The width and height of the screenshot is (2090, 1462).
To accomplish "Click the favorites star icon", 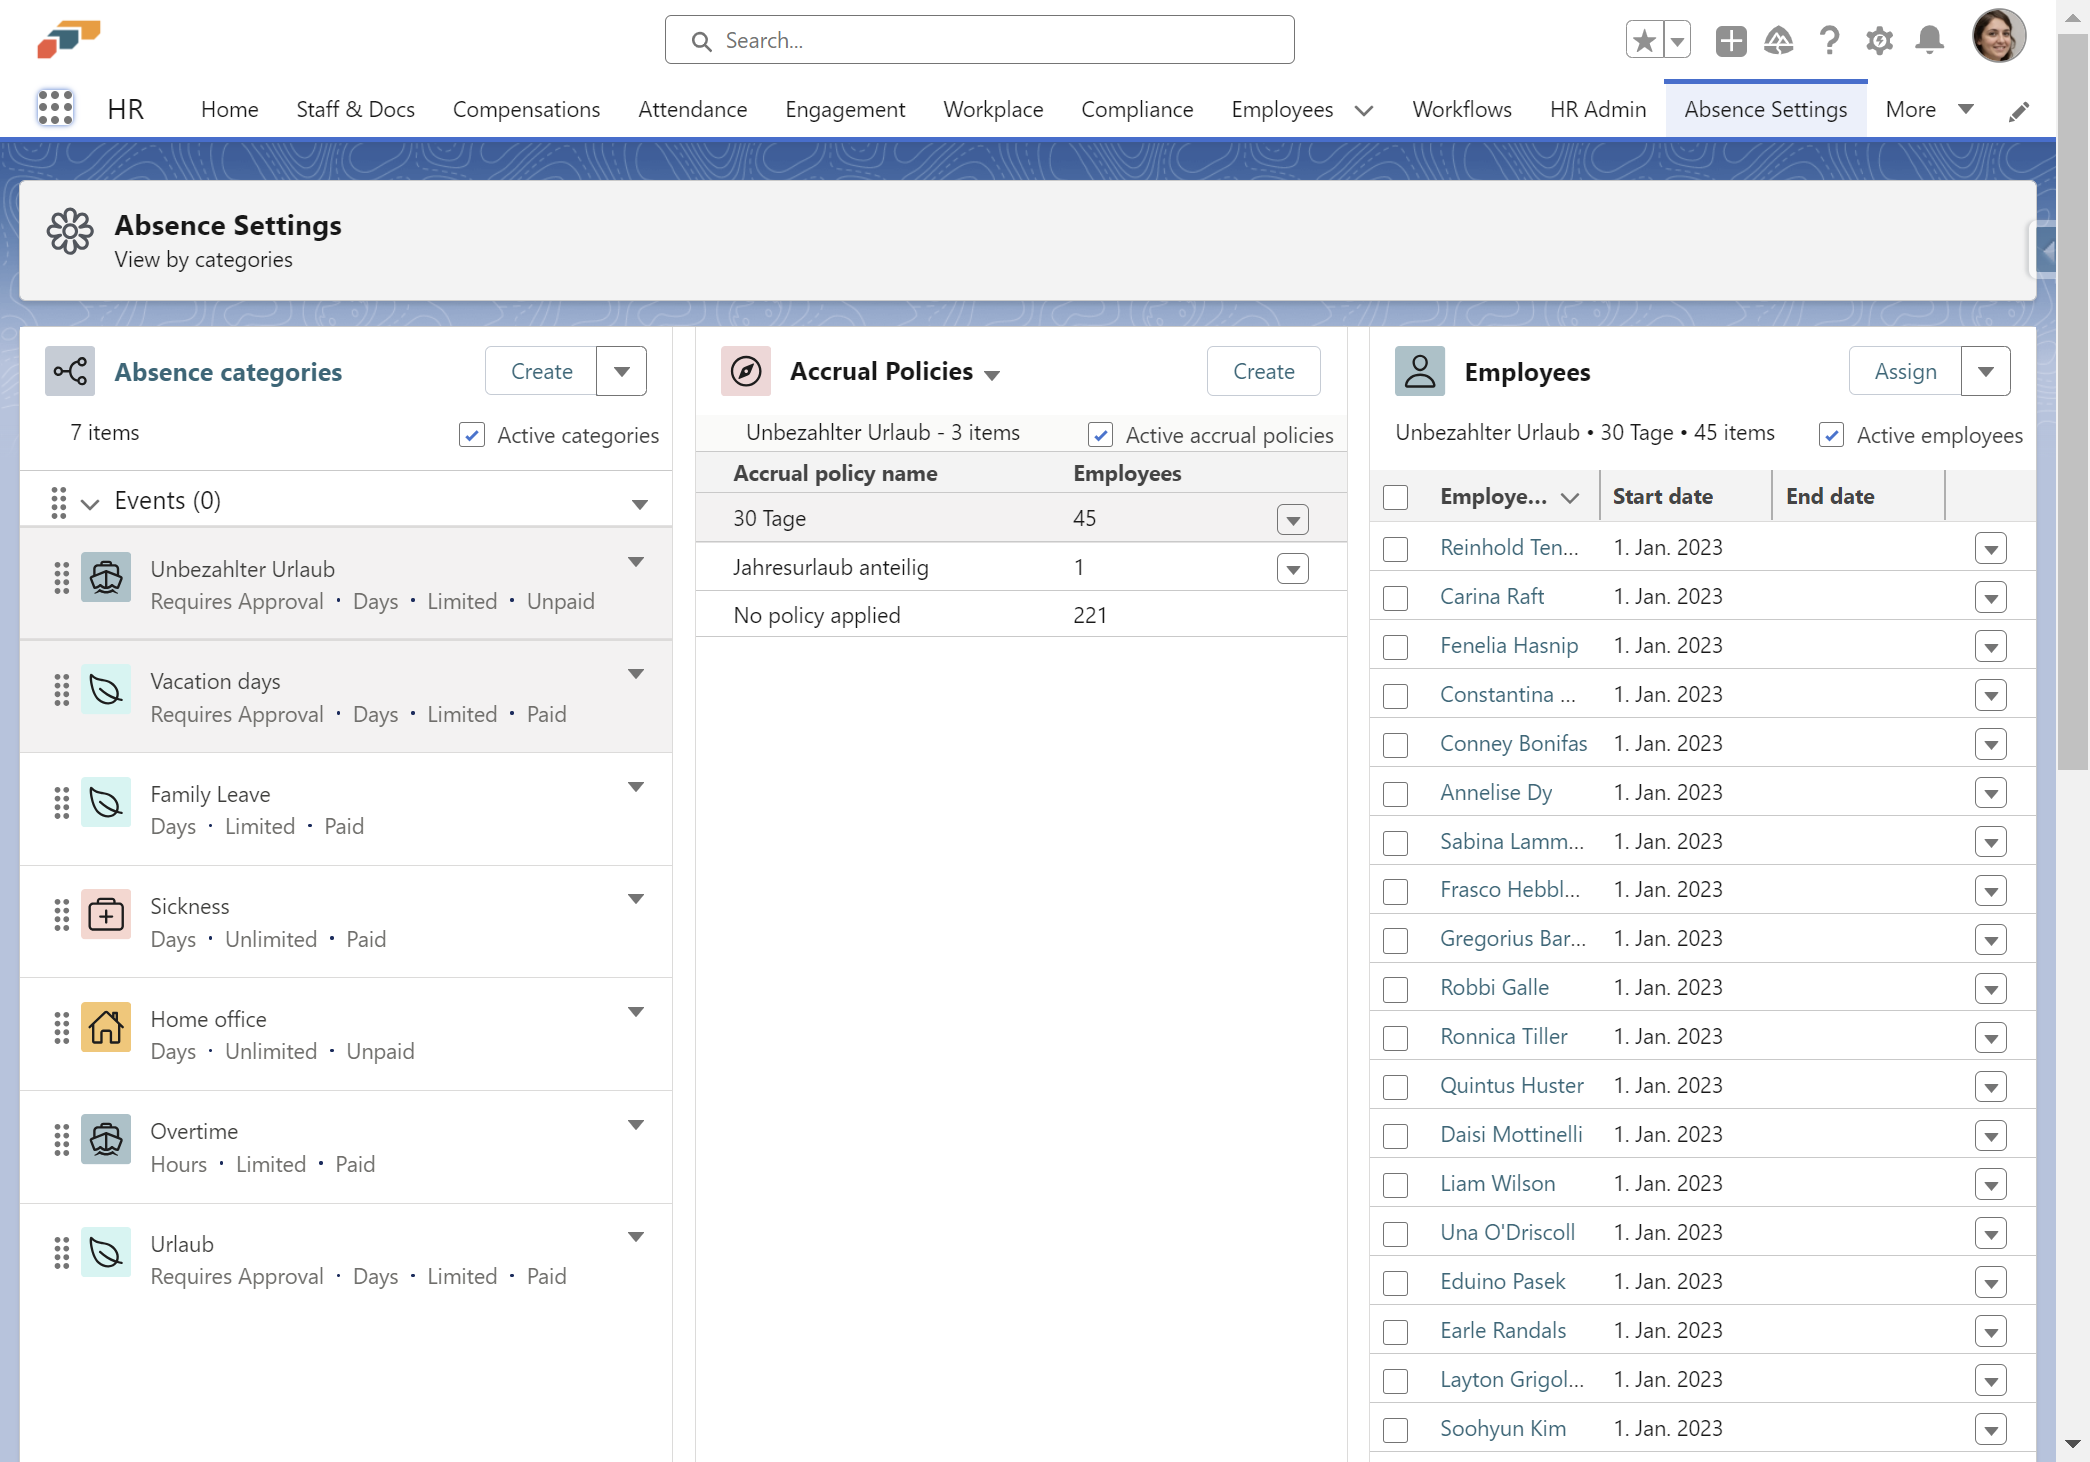I will 1644,40.
